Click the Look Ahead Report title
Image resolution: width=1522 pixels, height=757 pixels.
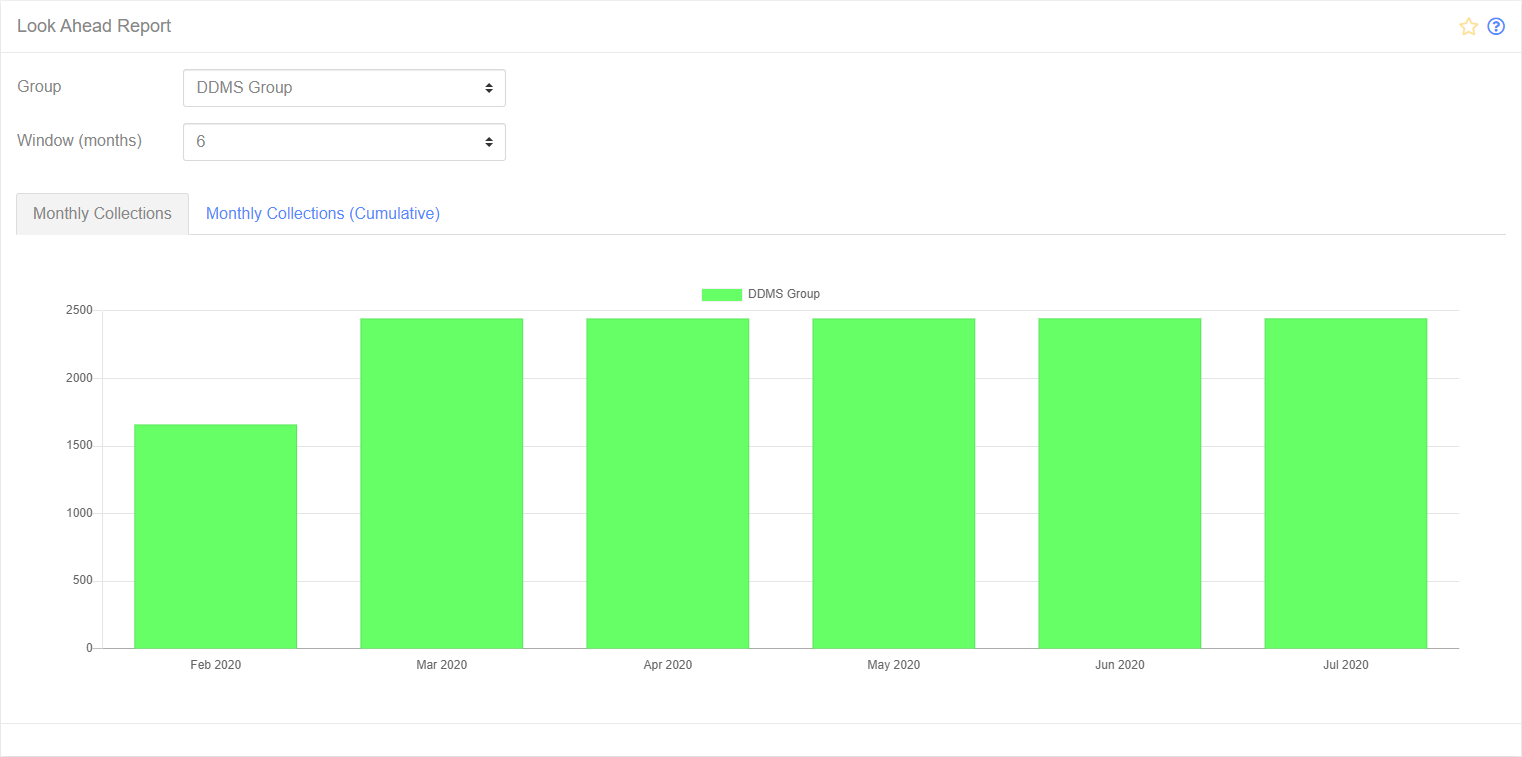(94, 26)
